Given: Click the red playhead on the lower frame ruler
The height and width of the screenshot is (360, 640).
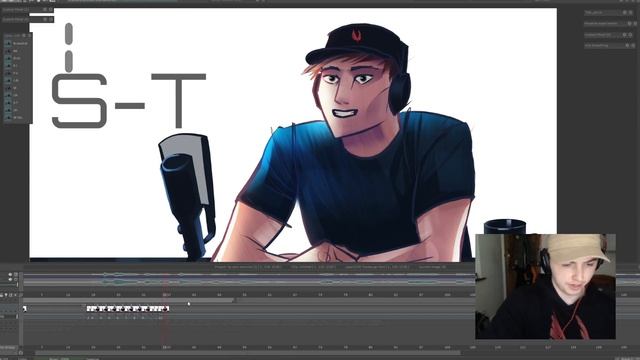Looking at the screenshot, I should [x=166, y=347].
